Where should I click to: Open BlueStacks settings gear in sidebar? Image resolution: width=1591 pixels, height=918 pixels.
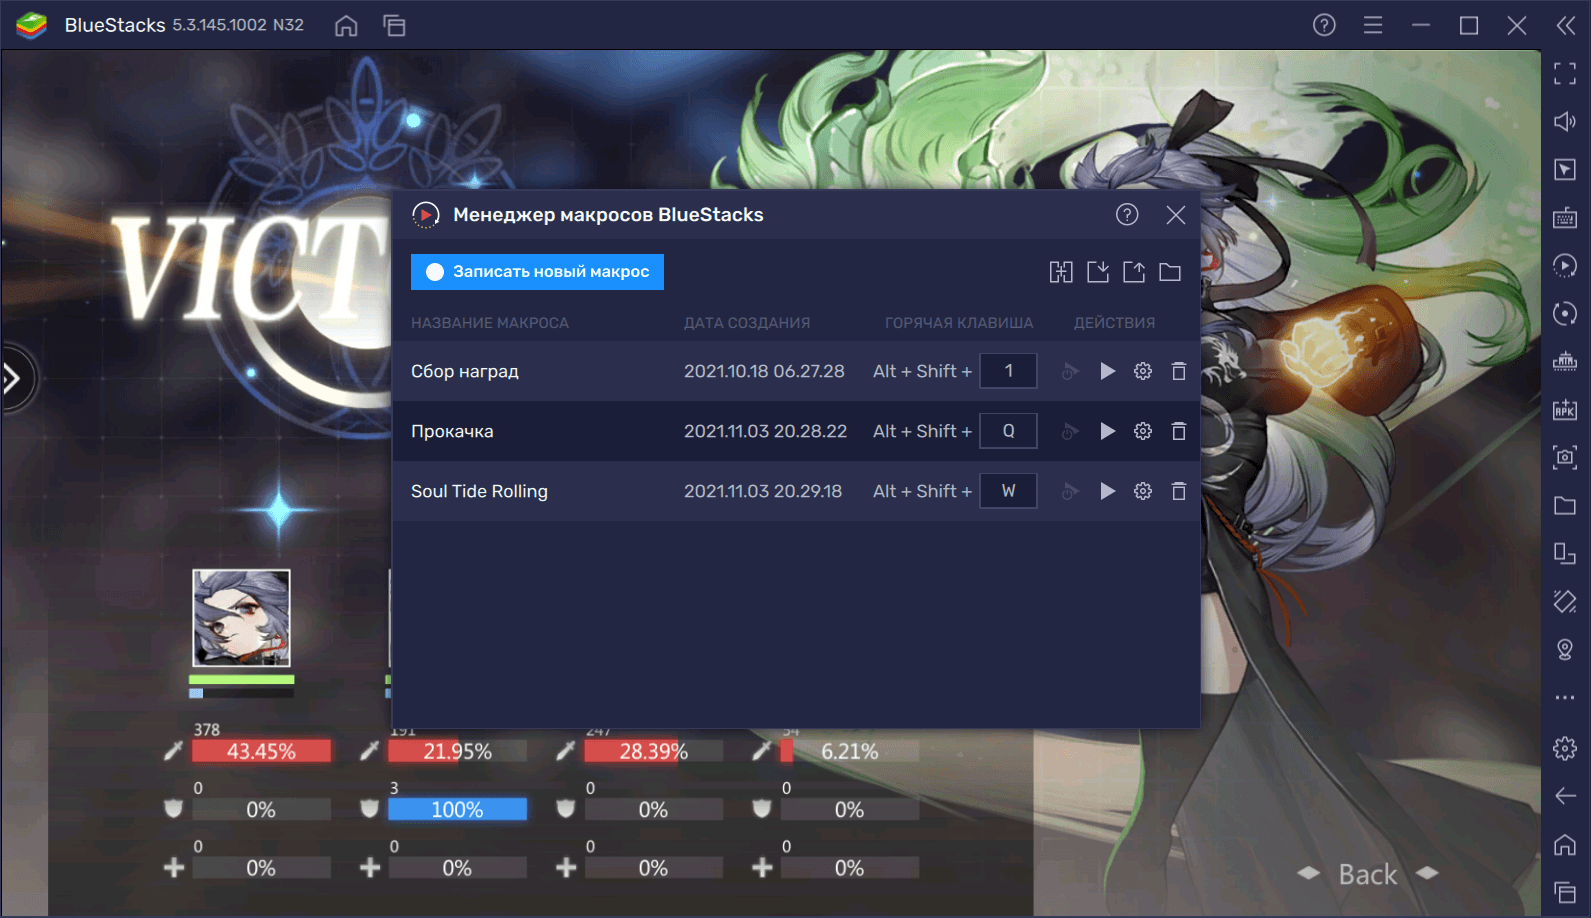1565,748
